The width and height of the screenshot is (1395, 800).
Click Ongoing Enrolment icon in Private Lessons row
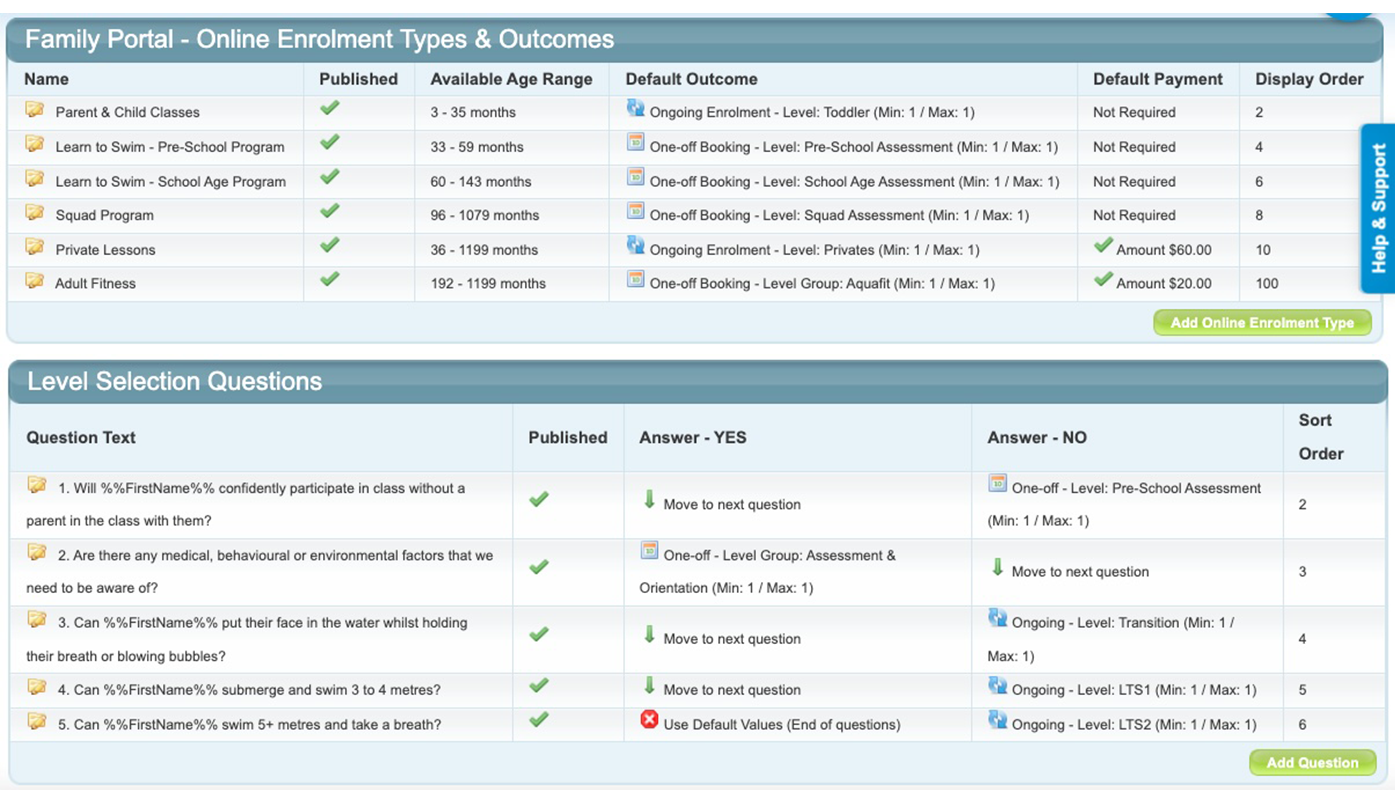pyautogui.click(x=635, y=246)
